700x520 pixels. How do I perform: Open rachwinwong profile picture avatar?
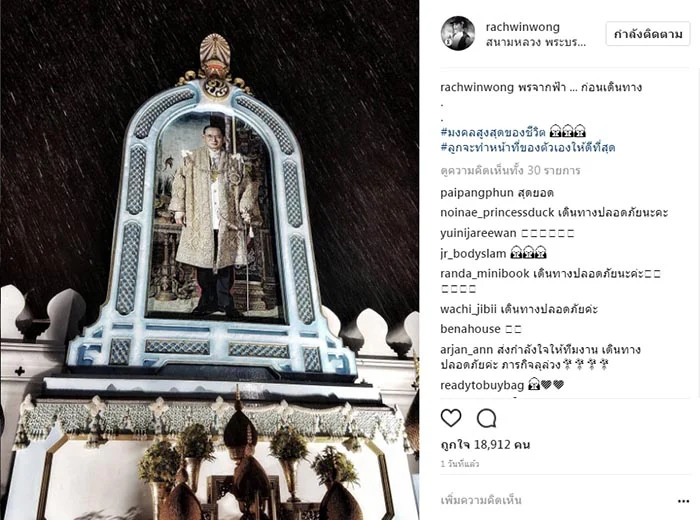(x=458, y=33)
